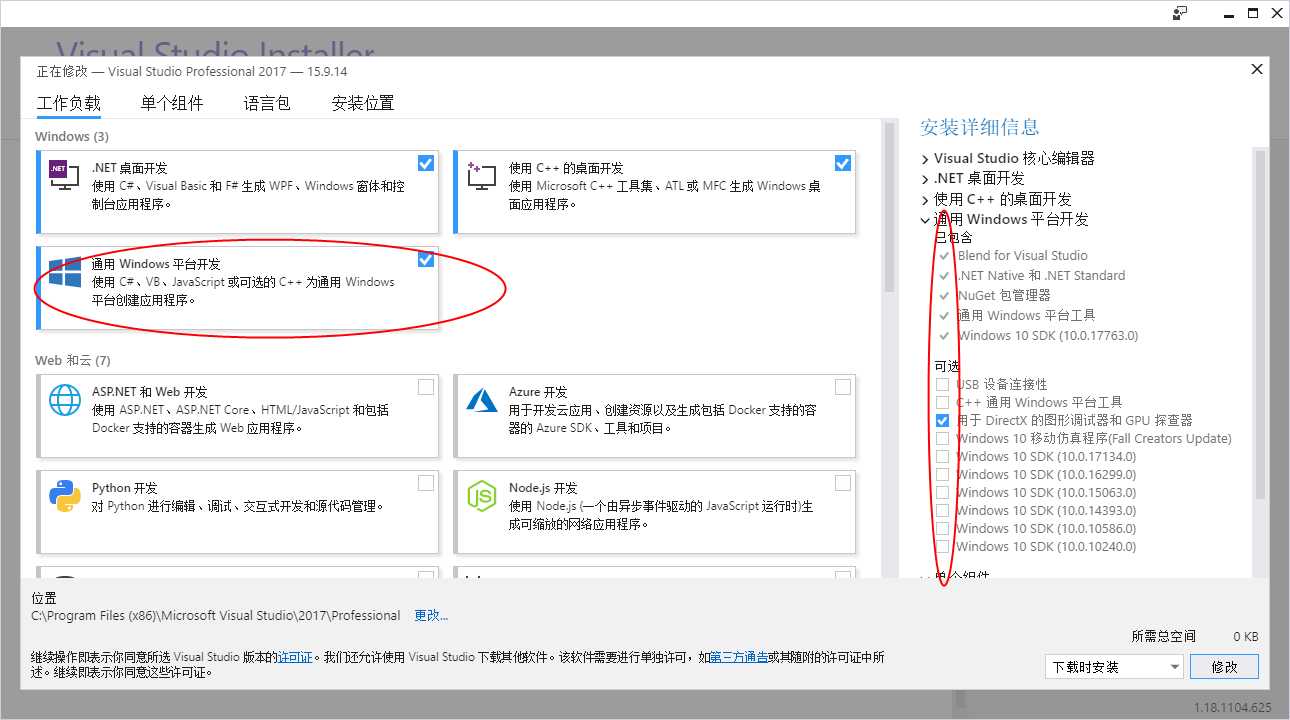Open the 许可证 link
The width and height of the screenshot is (1290, 720).
(295, 657)
